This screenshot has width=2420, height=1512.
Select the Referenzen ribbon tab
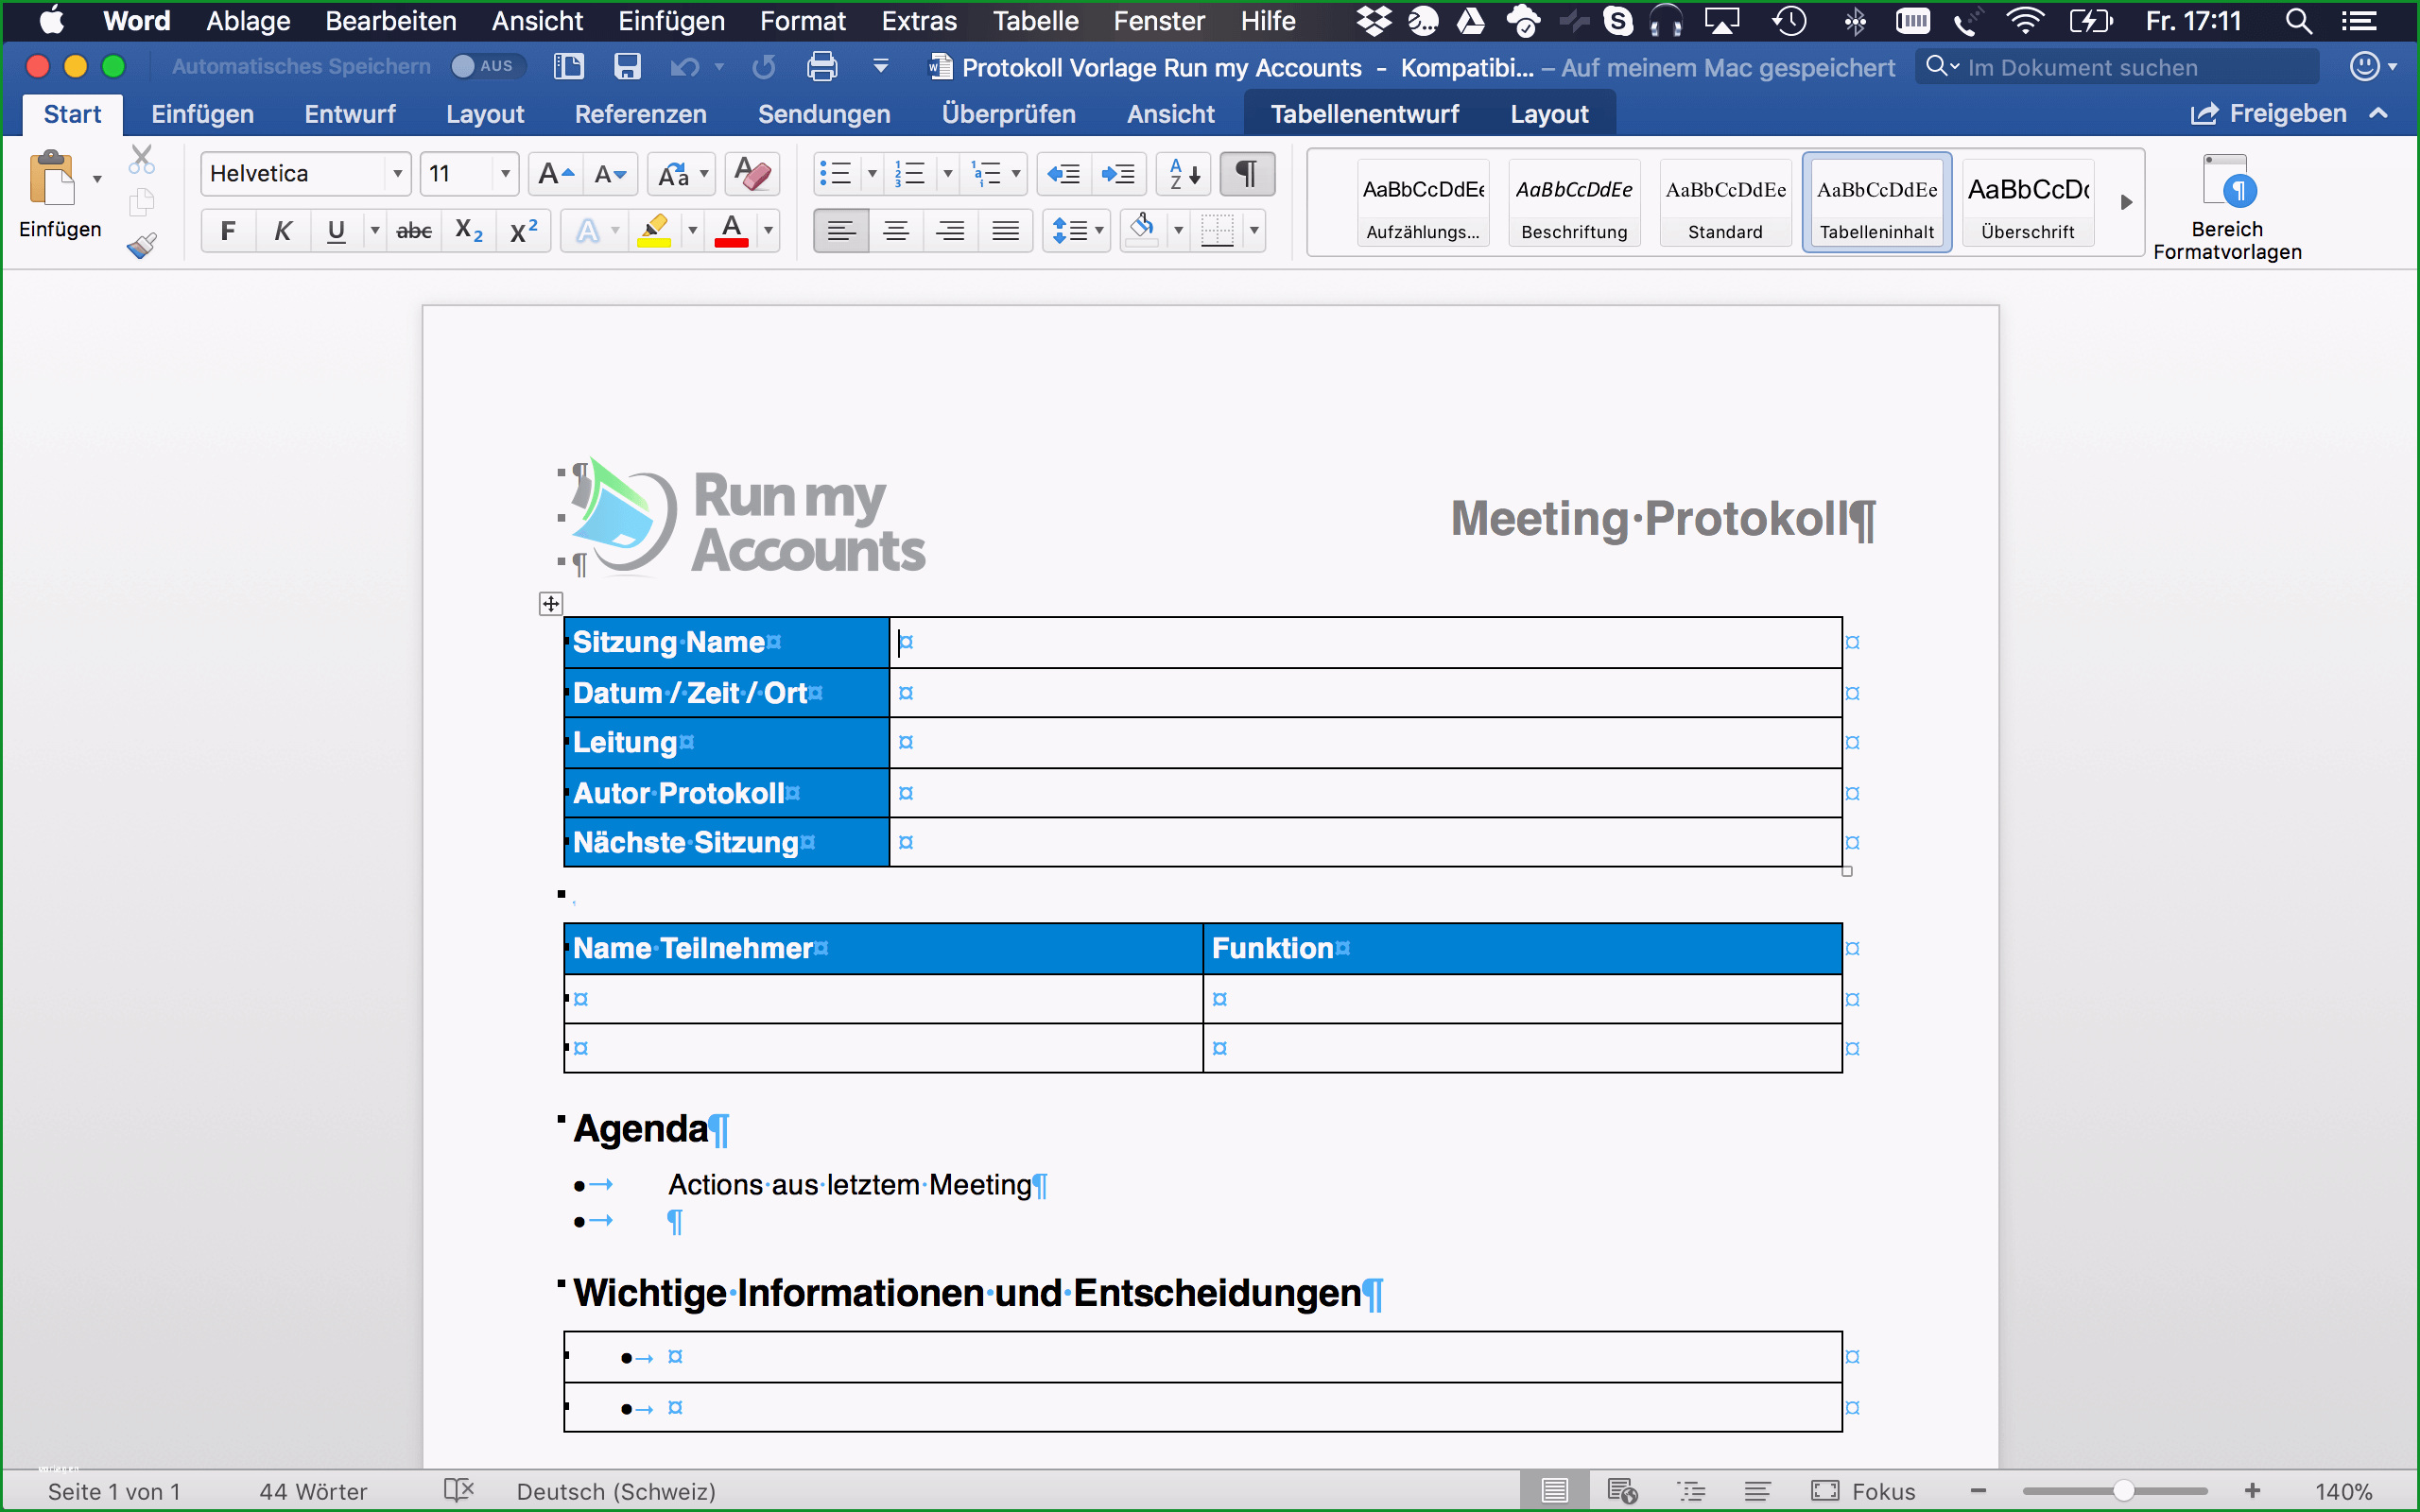coord(641,113)
